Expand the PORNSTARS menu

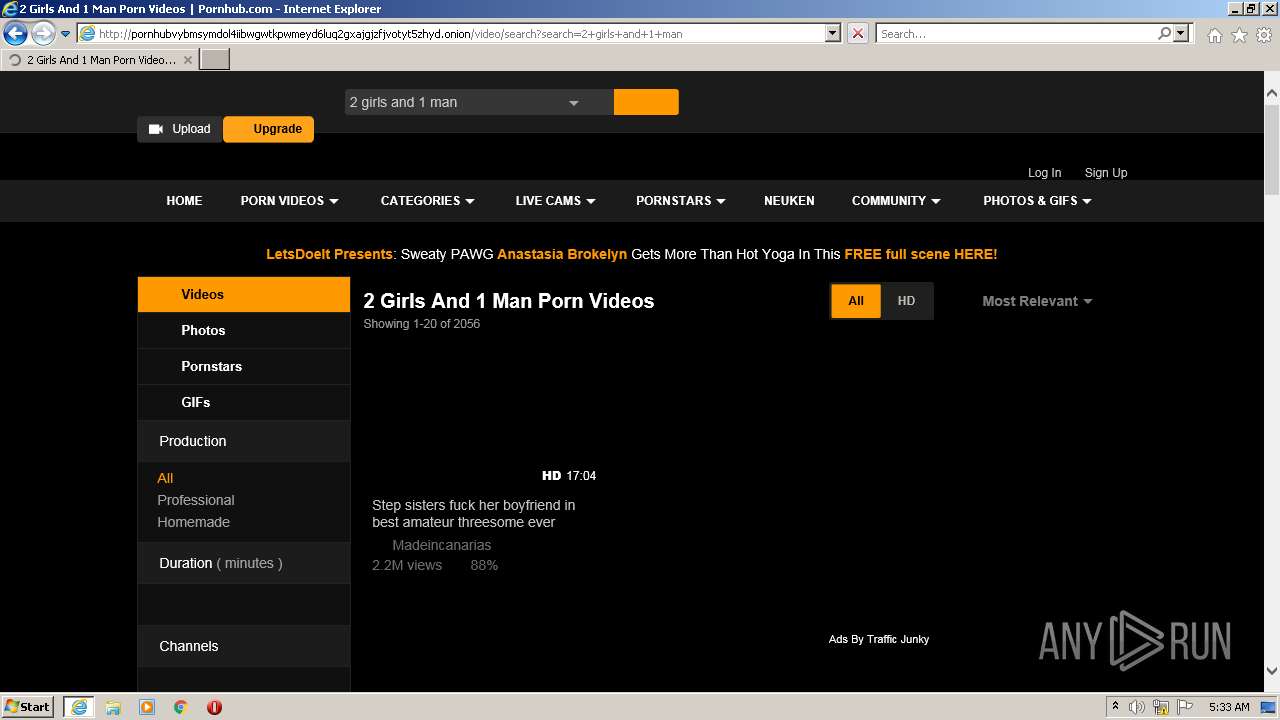click(x=680, y=200)
